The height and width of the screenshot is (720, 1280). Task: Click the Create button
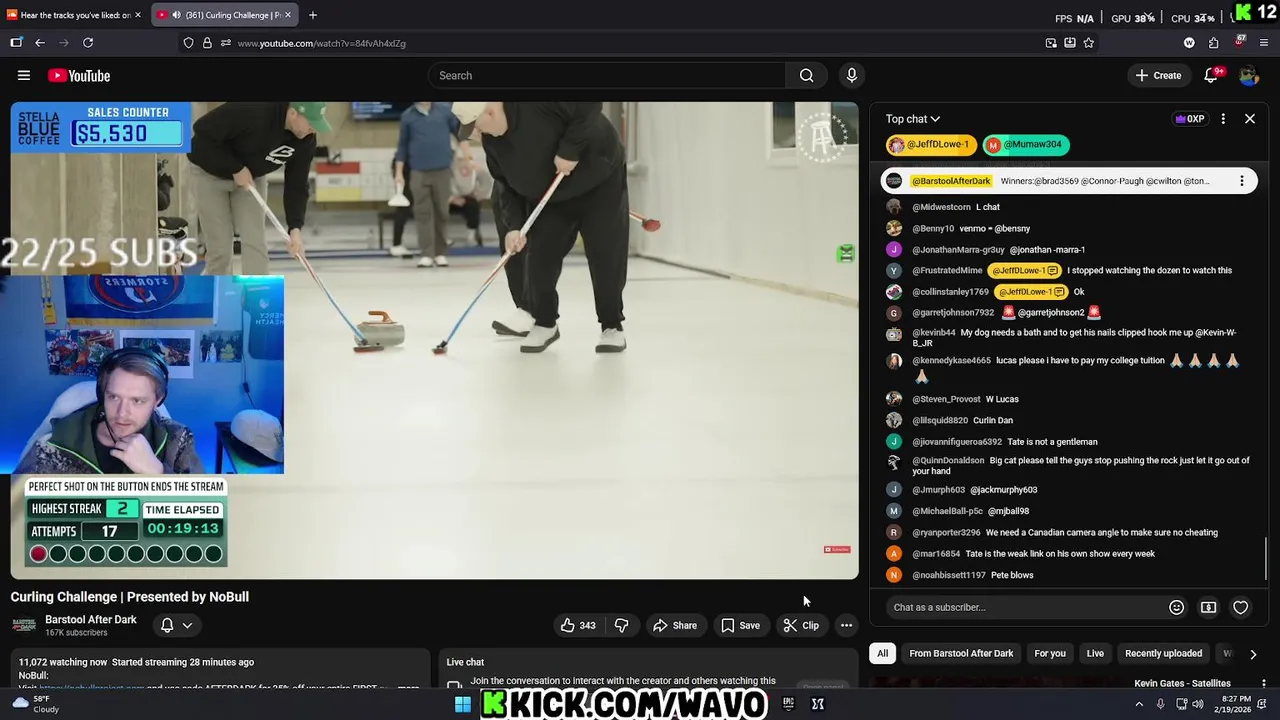tap(1158, 75)
